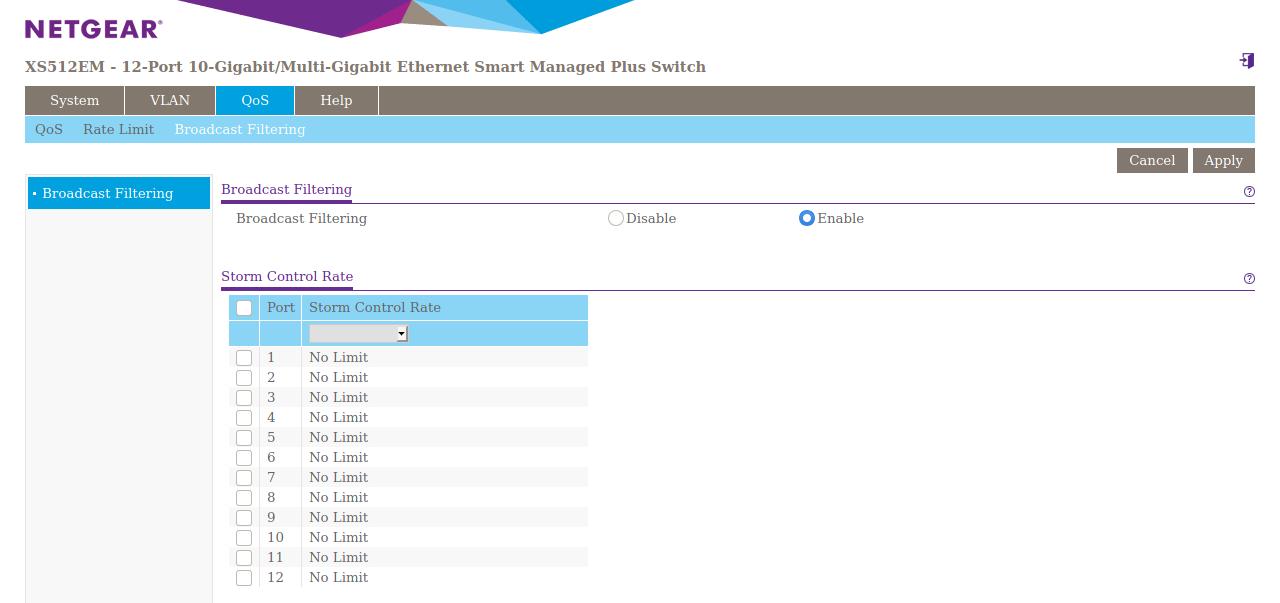Switch to the VLAN tab

tap(170, 101)
